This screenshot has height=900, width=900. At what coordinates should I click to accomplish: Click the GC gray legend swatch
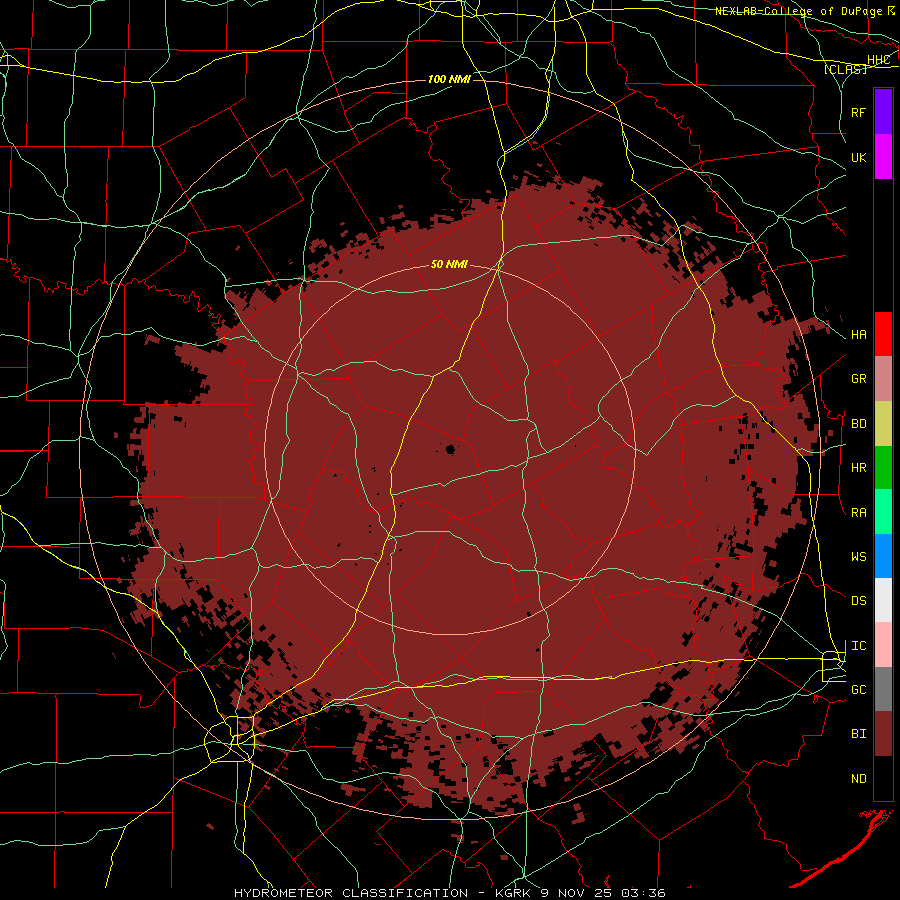pos(883,689)
